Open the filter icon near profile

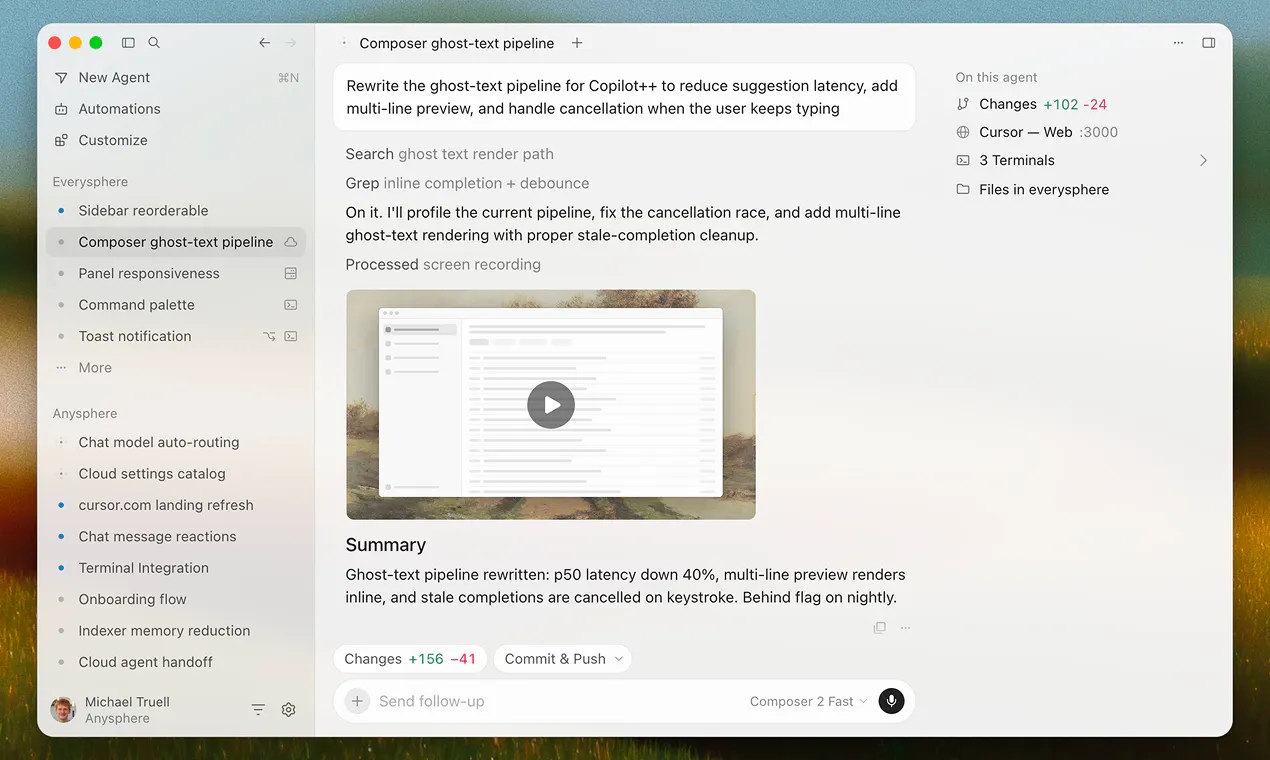pos(258,710)
